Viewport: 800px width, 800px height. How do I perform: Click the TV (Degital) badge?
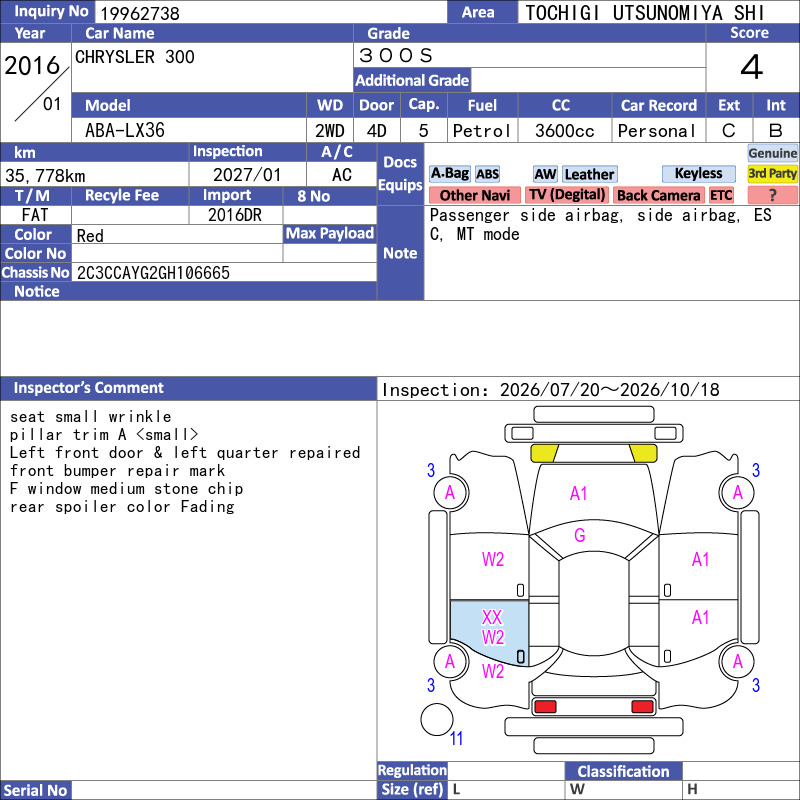567,195
